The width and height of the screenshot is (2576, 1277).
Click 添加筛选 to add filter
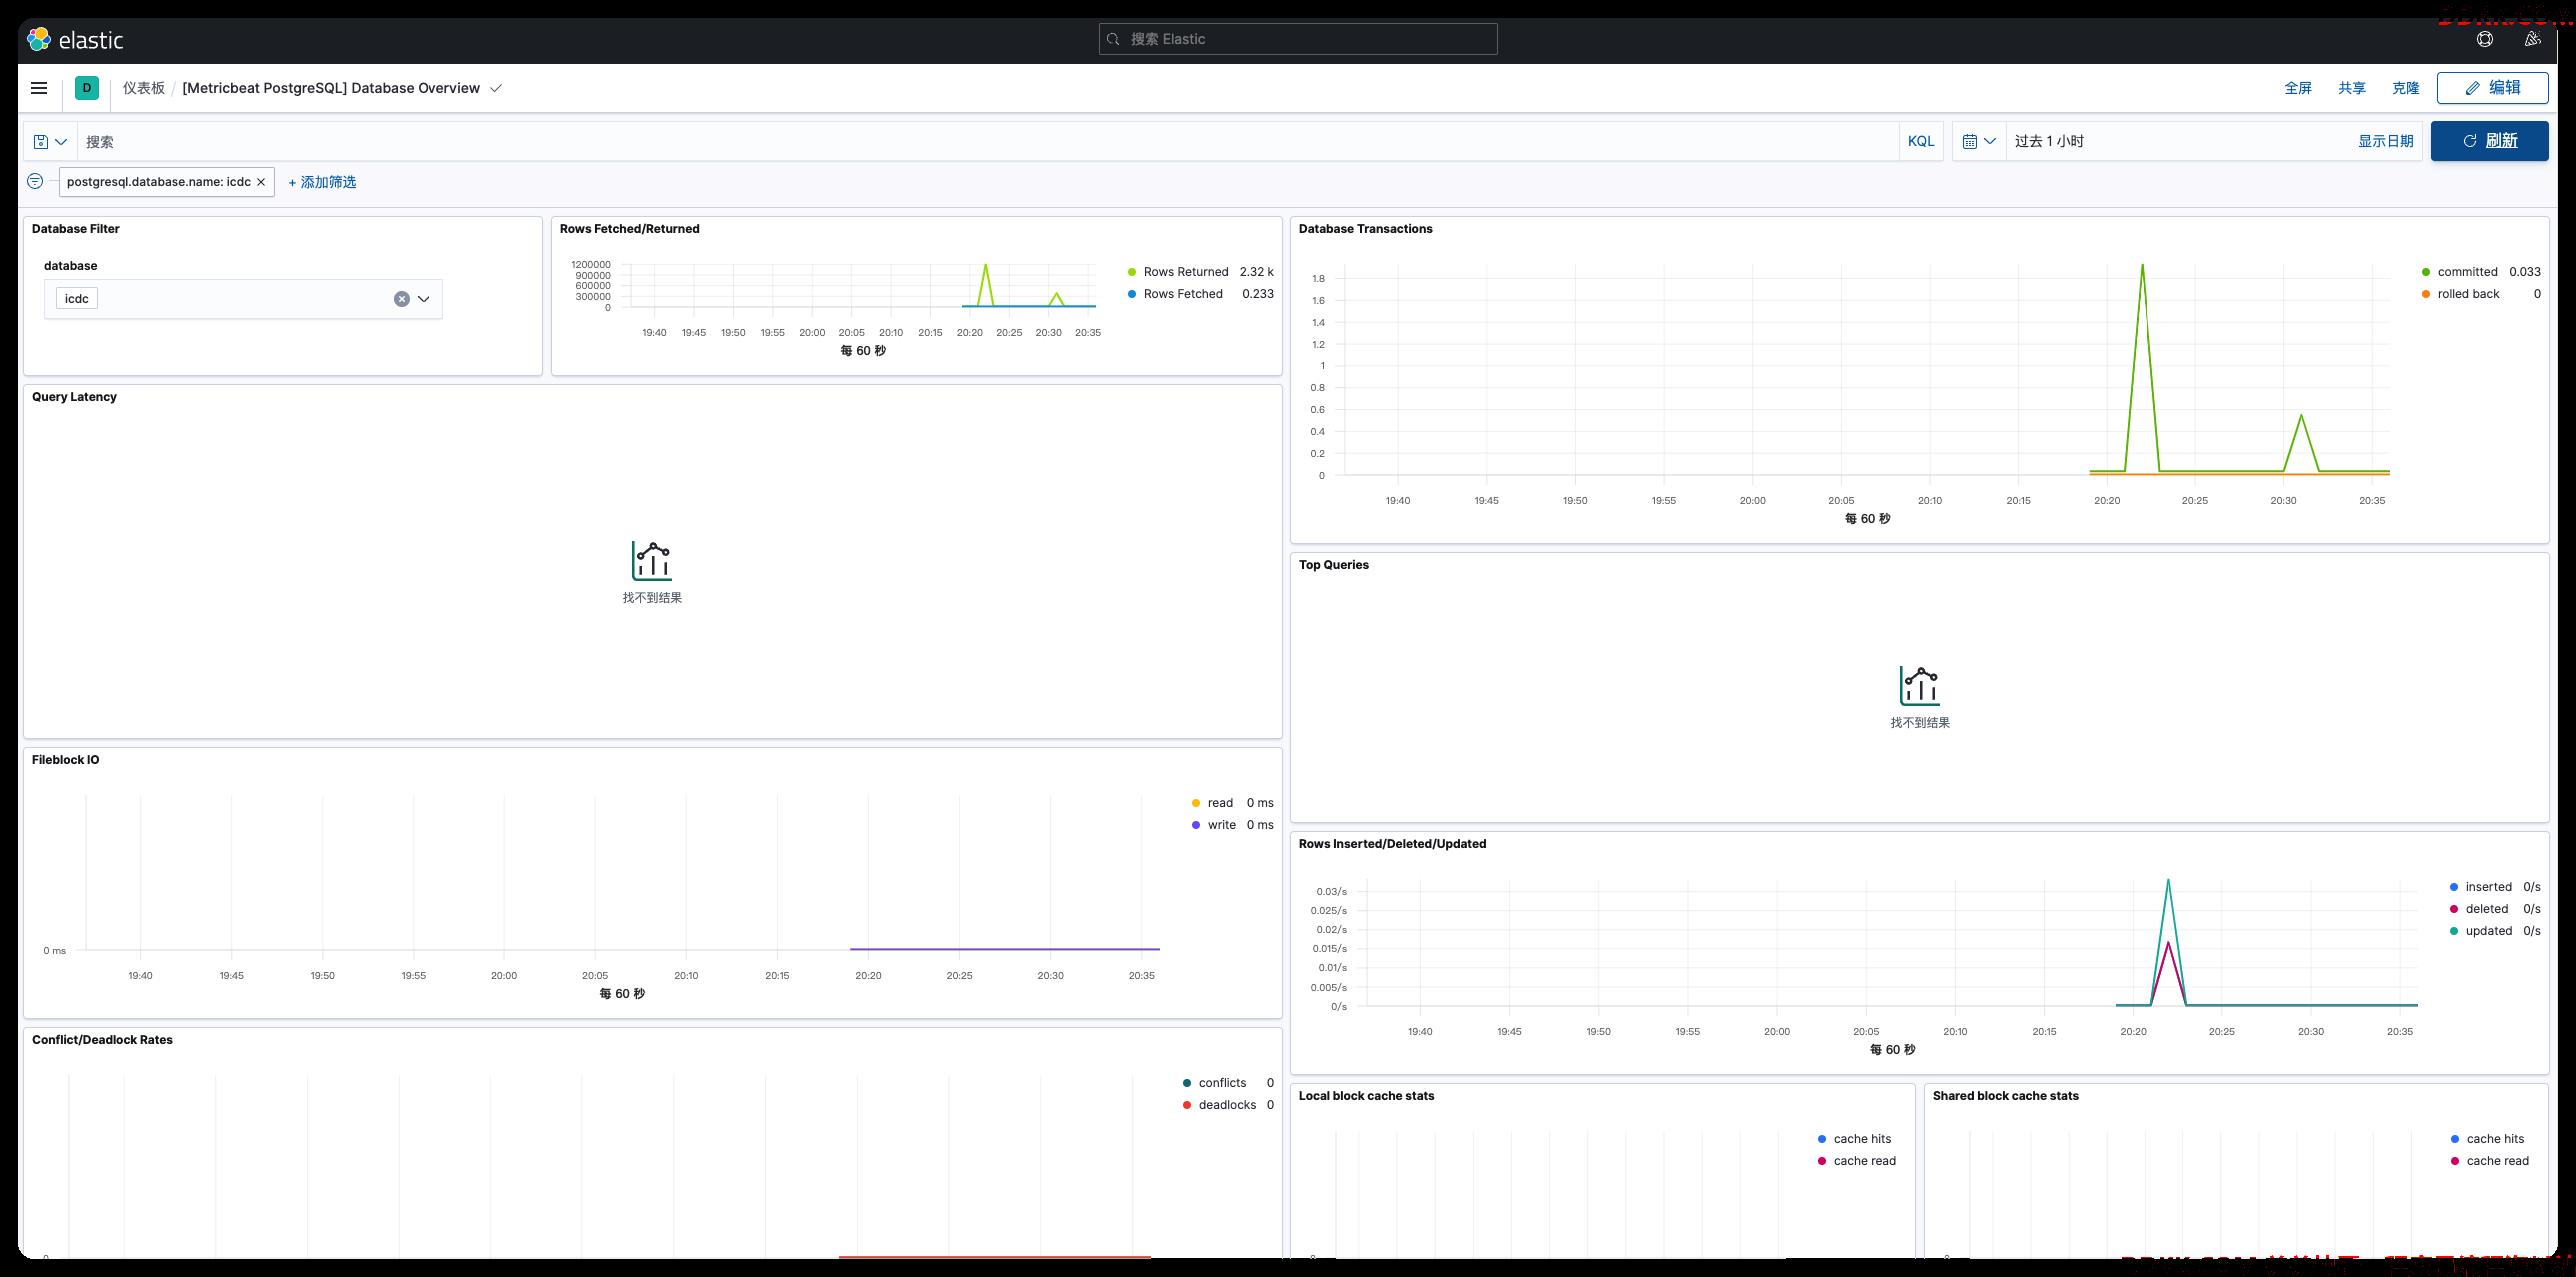322,182
